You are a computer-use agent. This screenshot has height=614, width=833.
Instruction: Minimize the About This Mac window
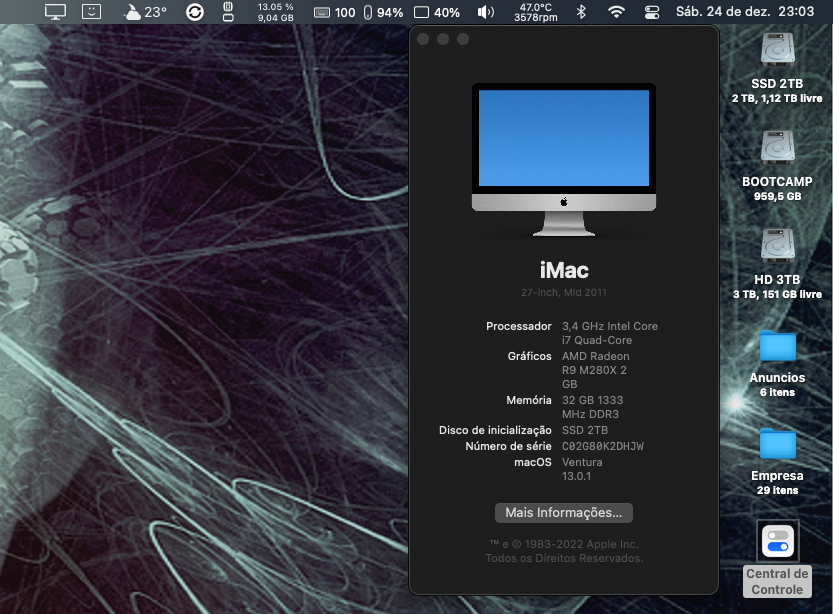pos(443,39)
